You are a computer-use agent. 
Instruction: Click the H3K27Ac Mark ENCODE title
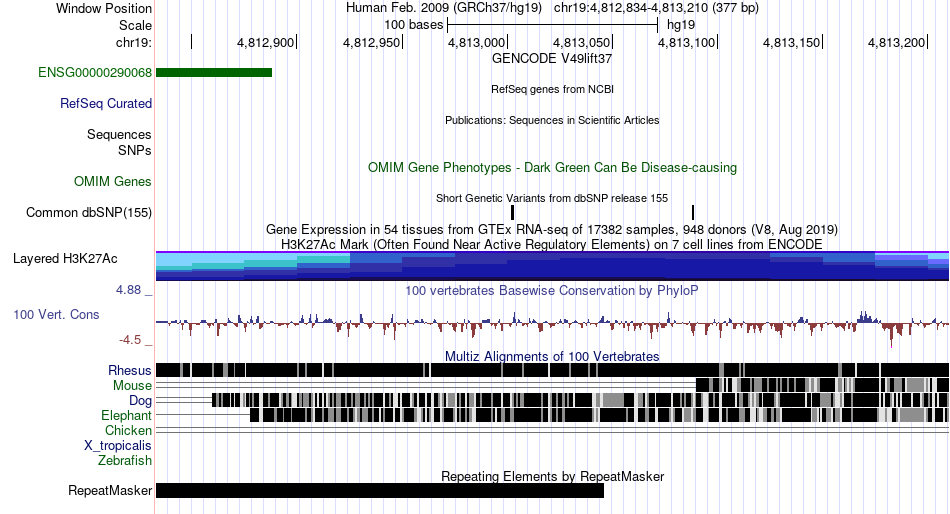[552, 244]
